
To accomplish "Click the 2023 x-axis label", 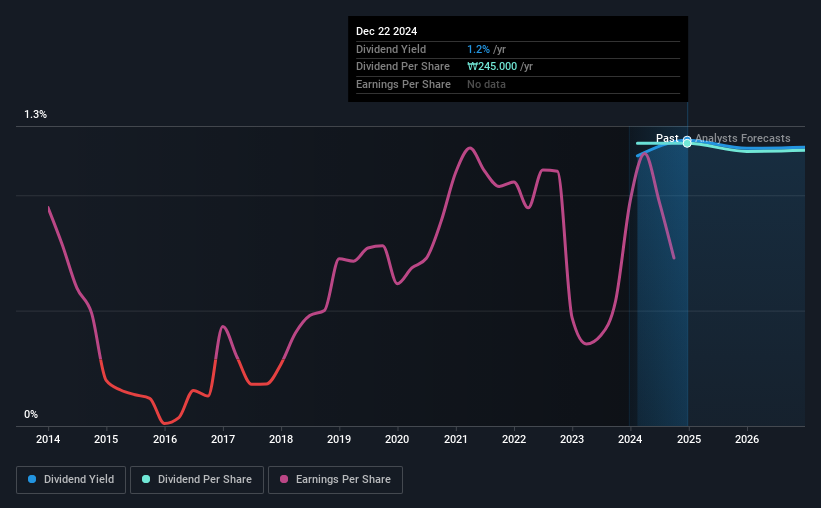I will 572,439.
